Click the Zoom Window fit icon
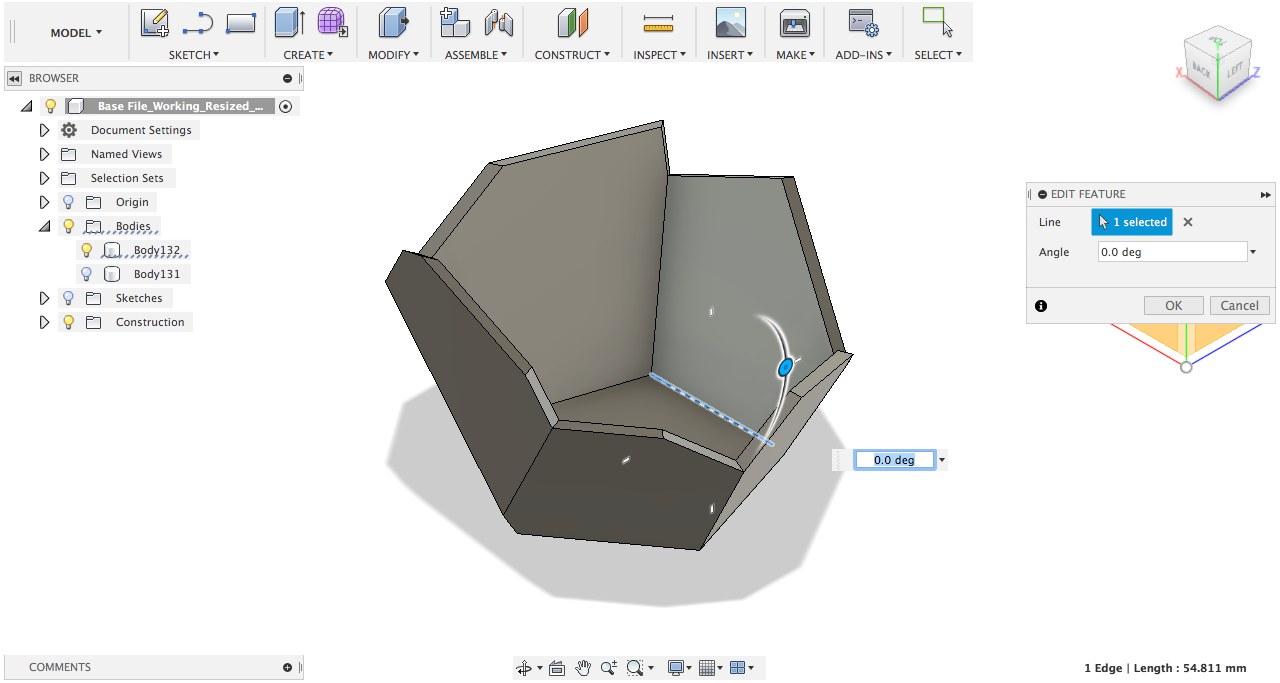Screen dimensions: 1280x683 click(x=634, y=668)
